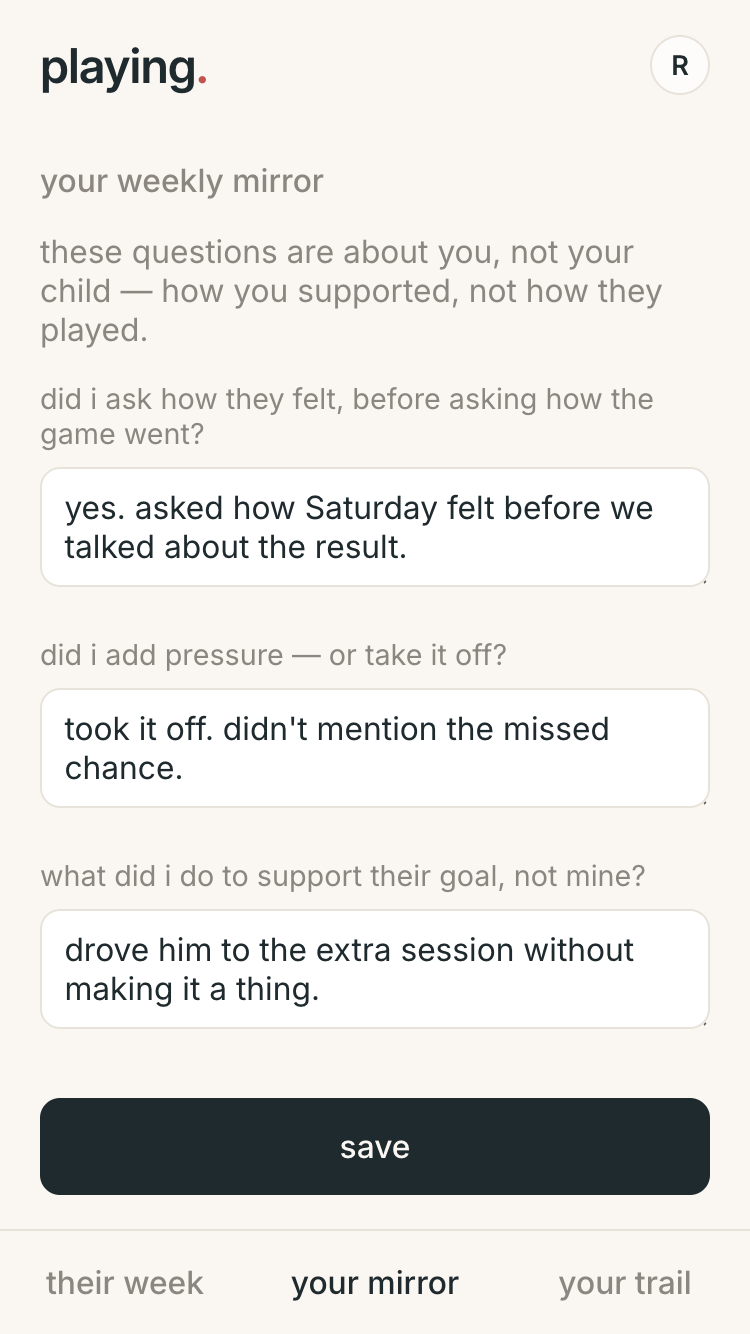Click the 'did i add pressure' question label
This screenshot has width=750, height=1334.
tap(274, 656)
